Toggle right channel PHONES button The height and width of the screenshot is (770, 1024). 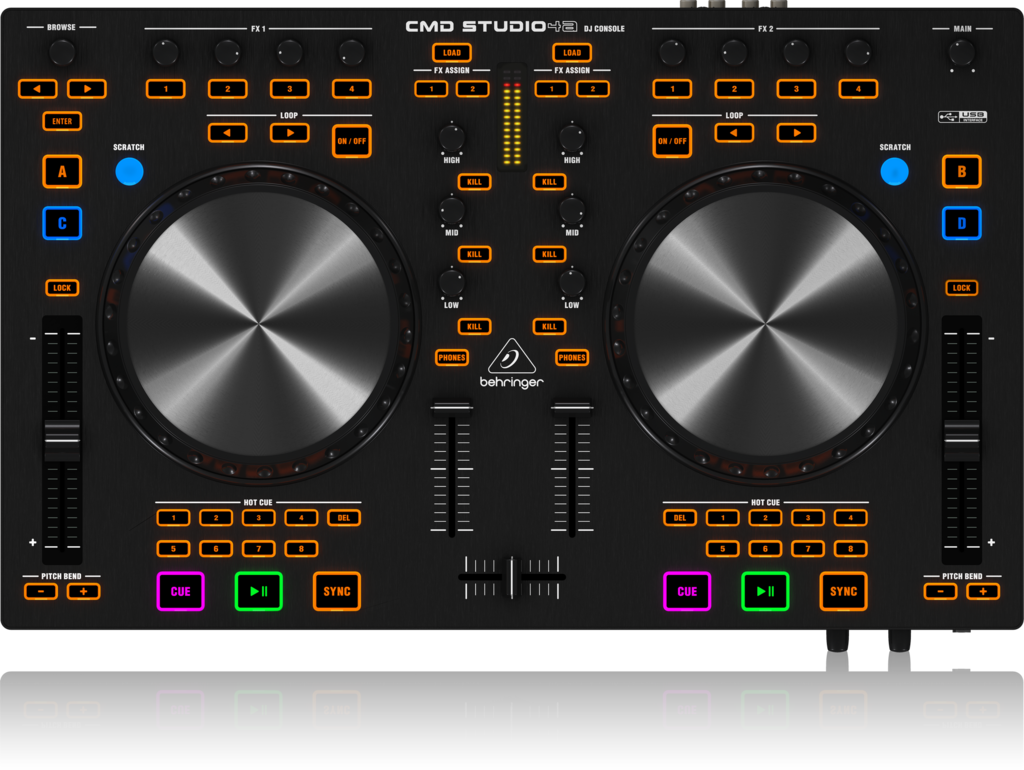point(572,358)
